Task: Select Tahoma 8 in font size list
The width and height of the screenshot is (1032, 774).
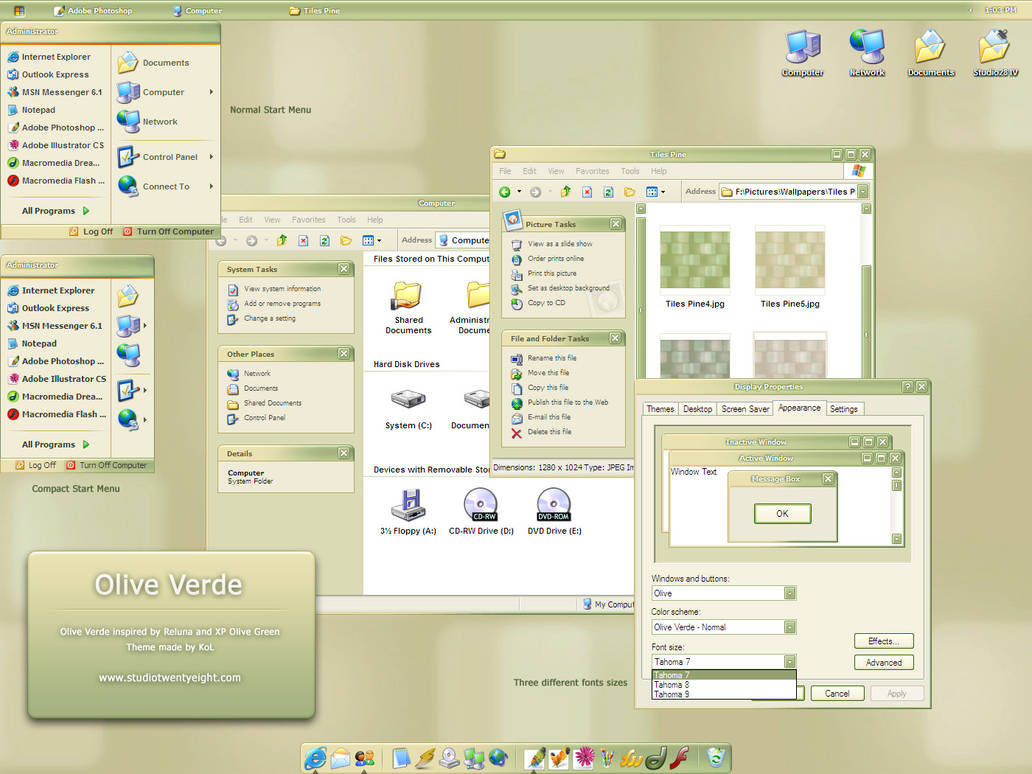Action: pos(724,685)
